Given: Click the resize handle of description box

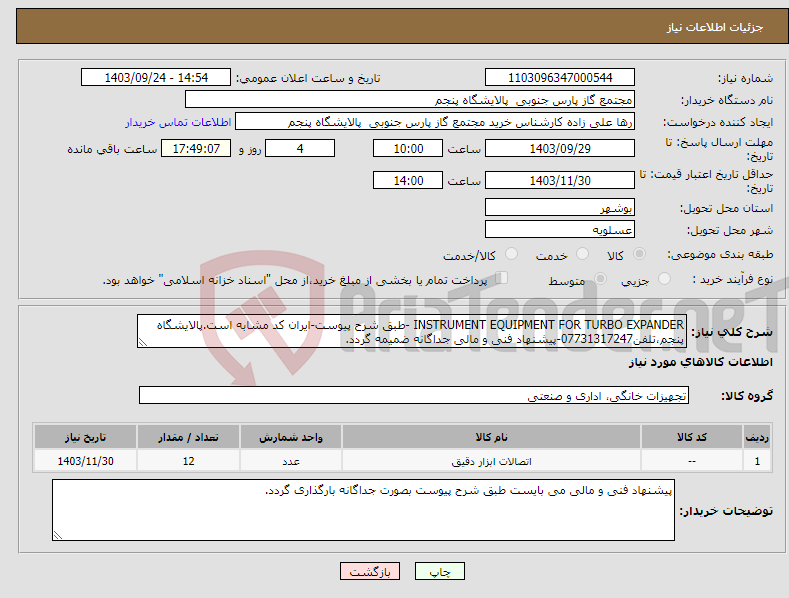Looking at the screenshot, I should tap(143, 343).
